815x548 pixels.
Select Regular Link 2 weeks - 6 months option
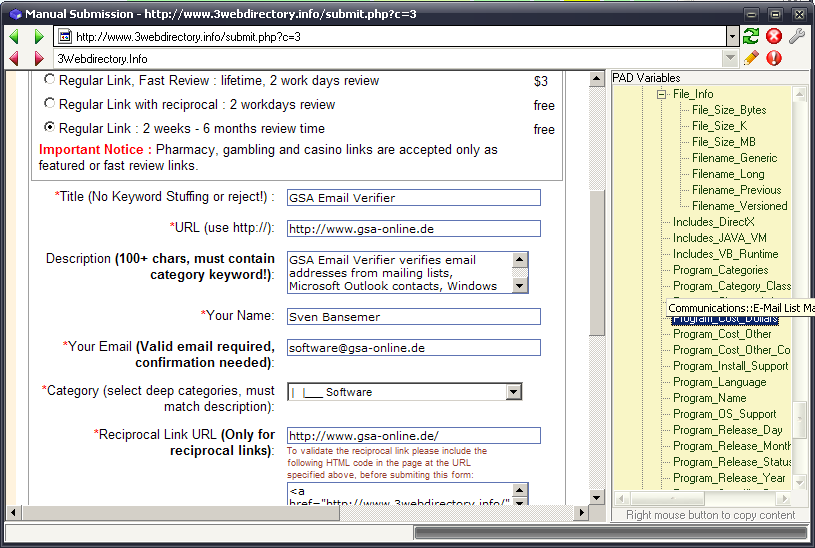(49, 128)
